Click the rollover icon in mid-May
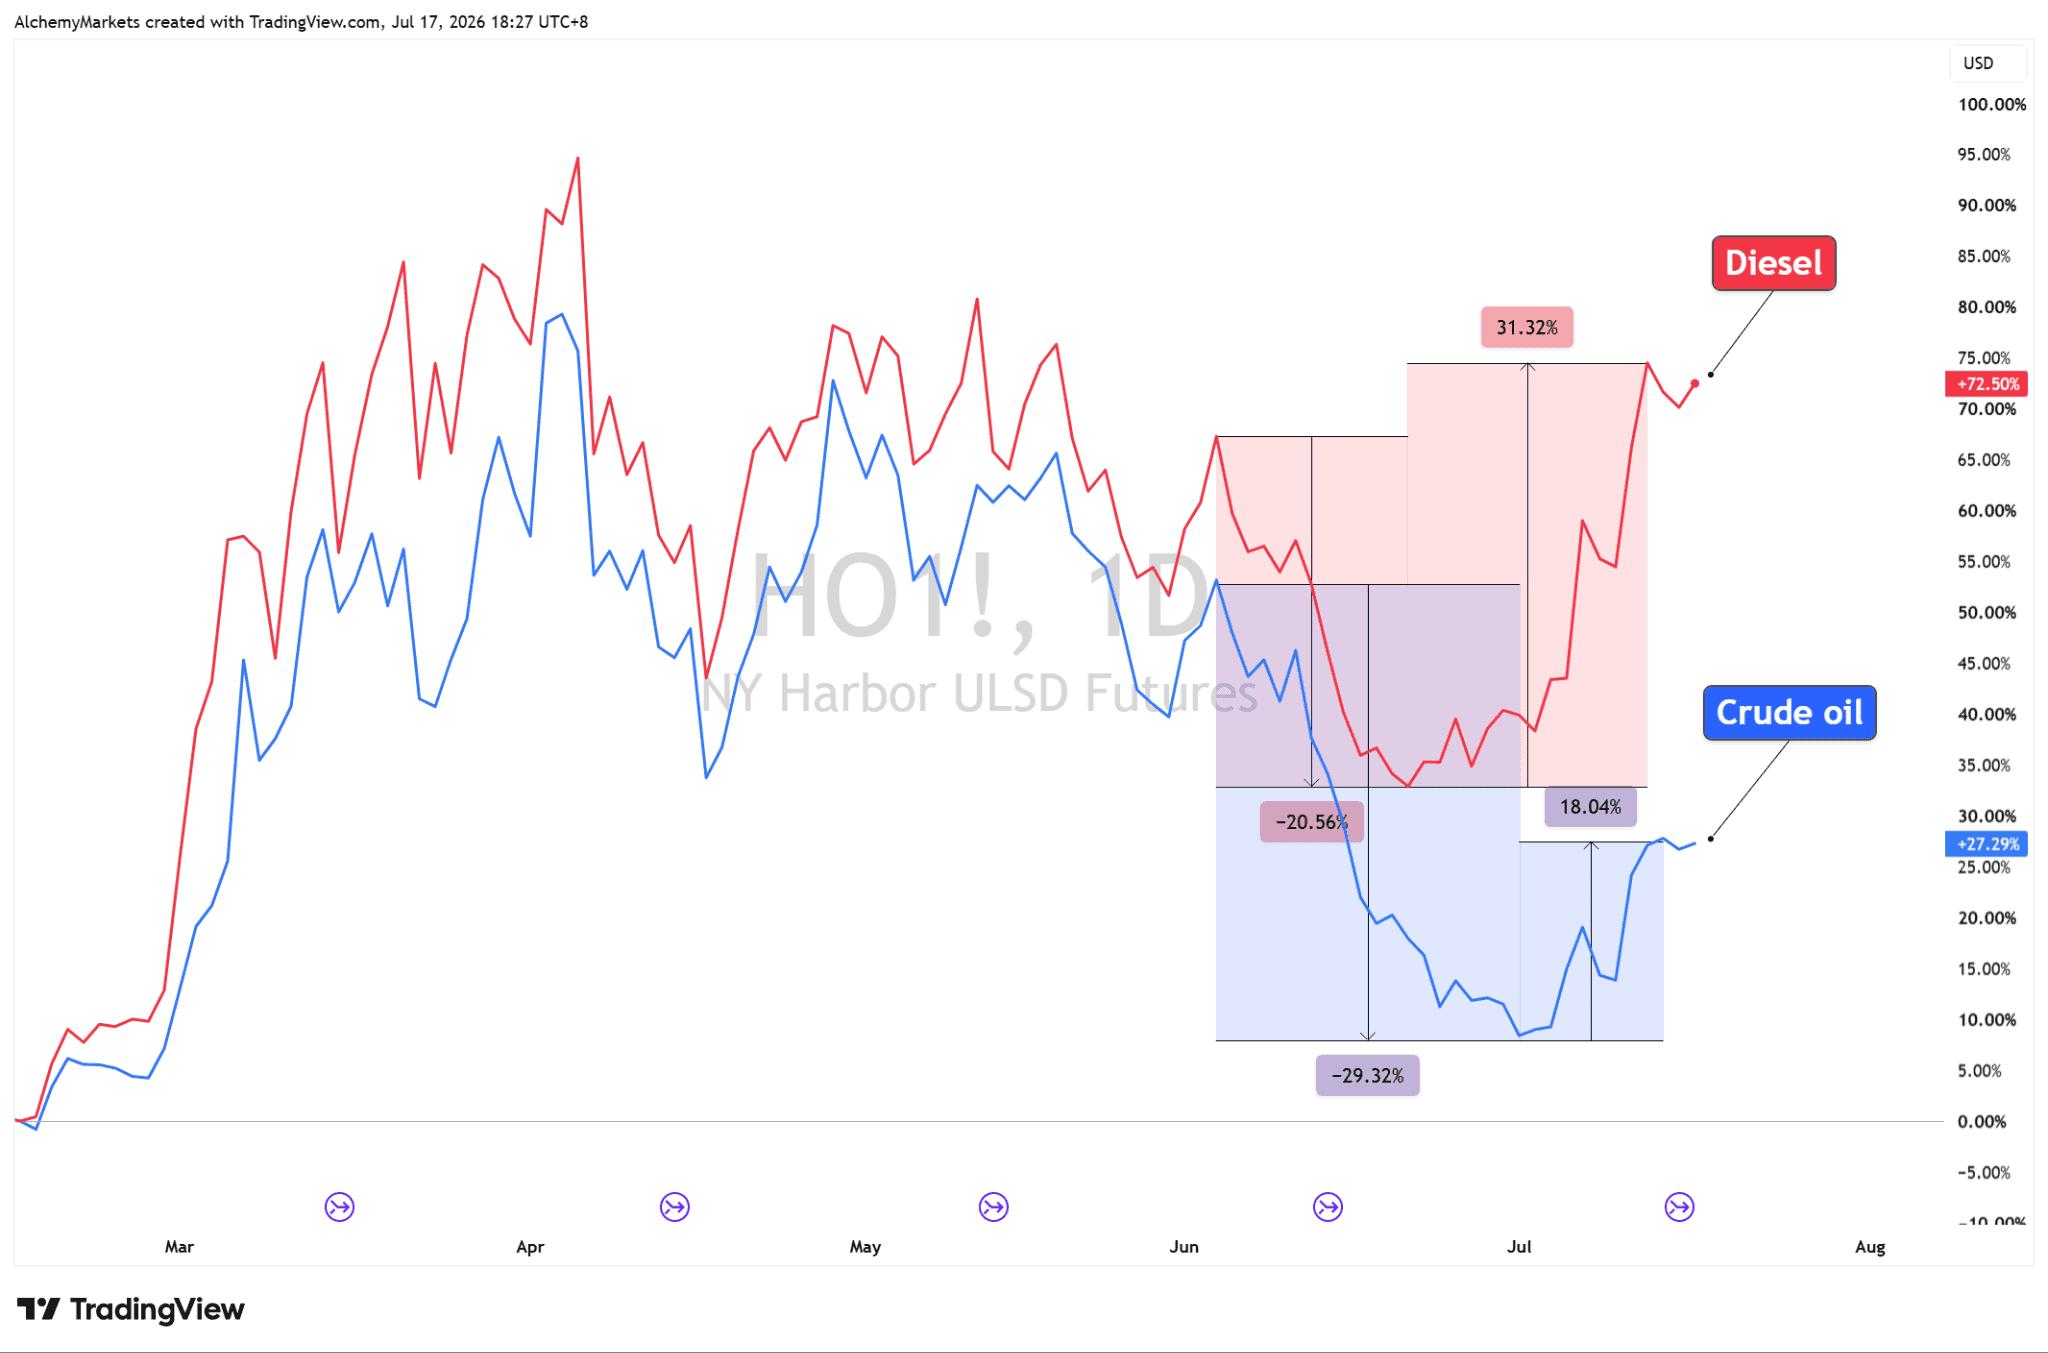2048x1353 pixels. point(993,1207)
